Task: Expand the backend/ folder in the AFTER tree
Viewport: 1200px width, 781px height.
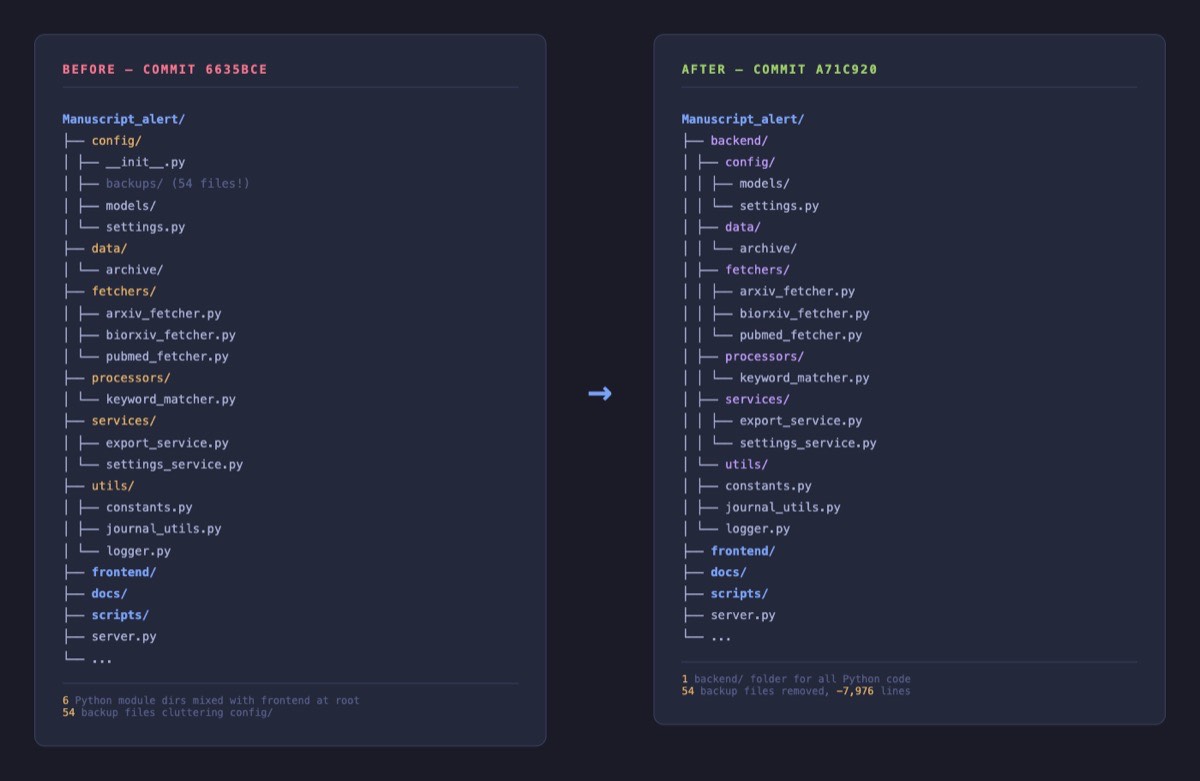Action: 738,141
